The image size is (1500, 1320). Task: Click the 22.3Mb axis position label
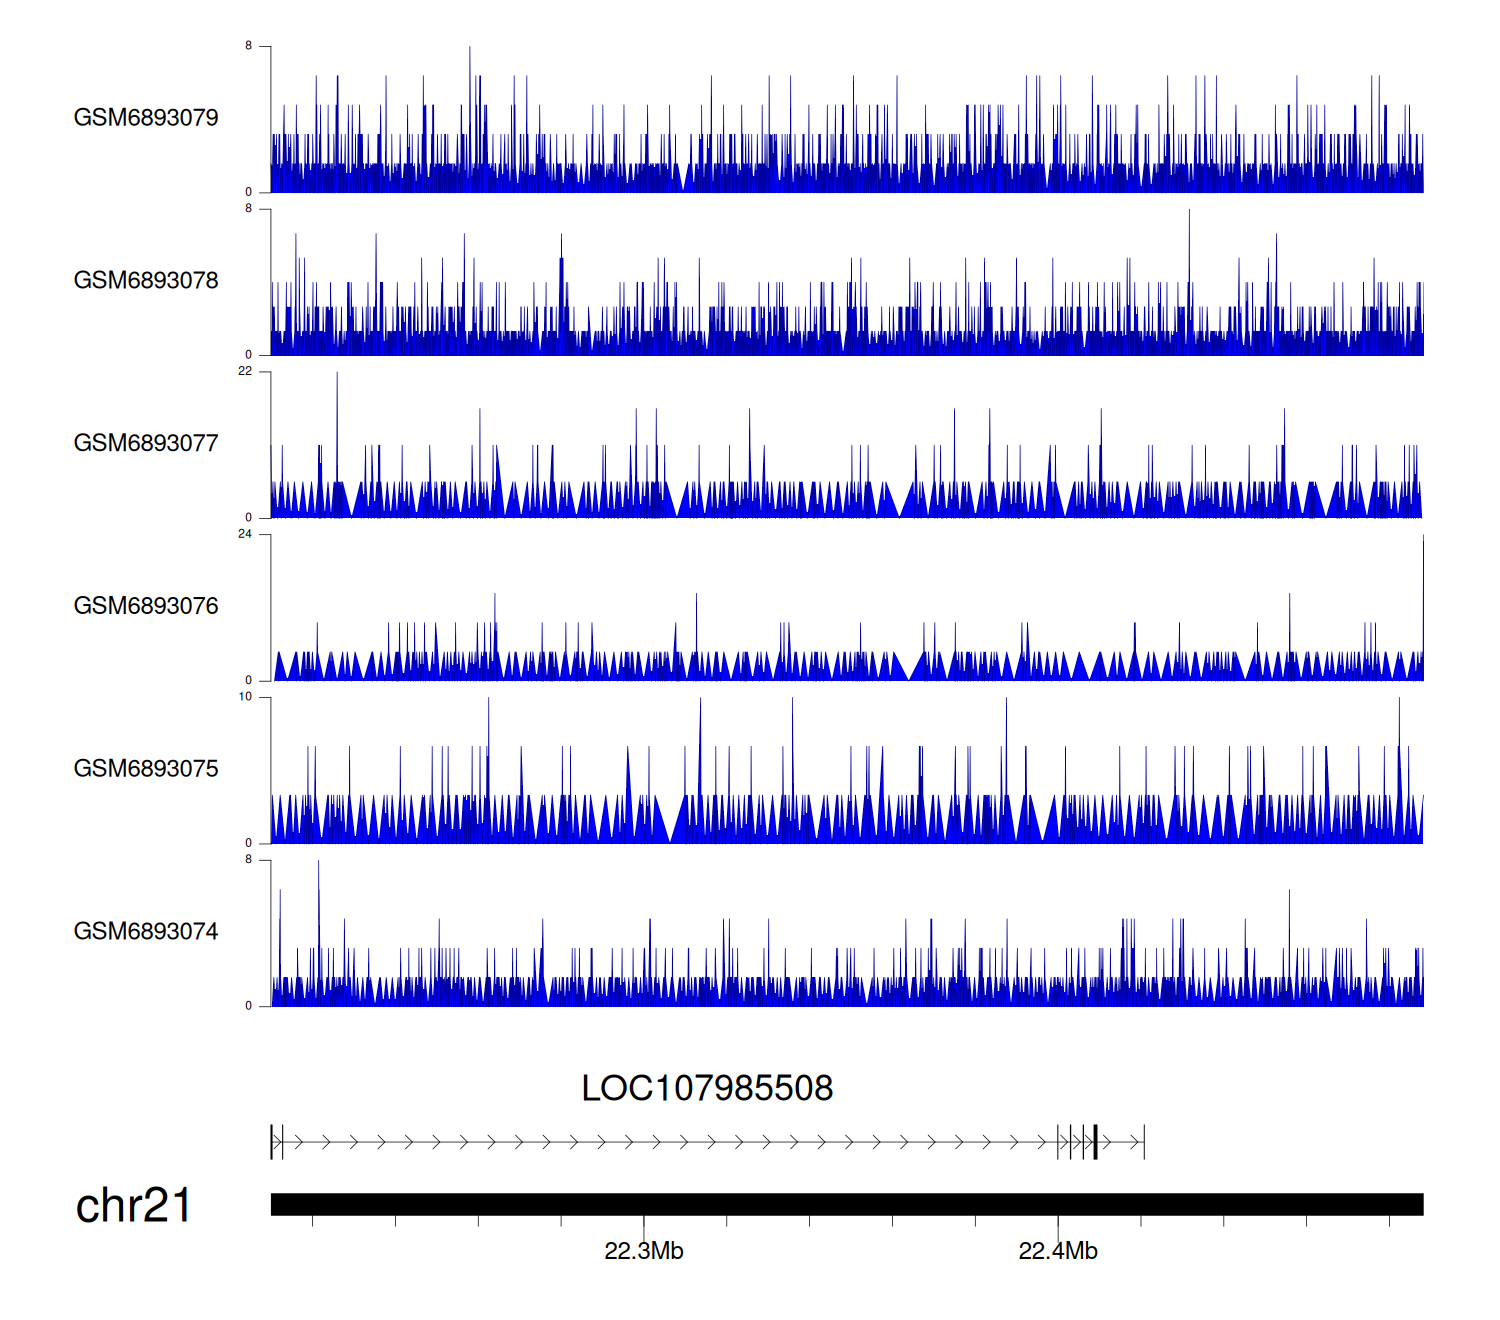click(644, 1252)
